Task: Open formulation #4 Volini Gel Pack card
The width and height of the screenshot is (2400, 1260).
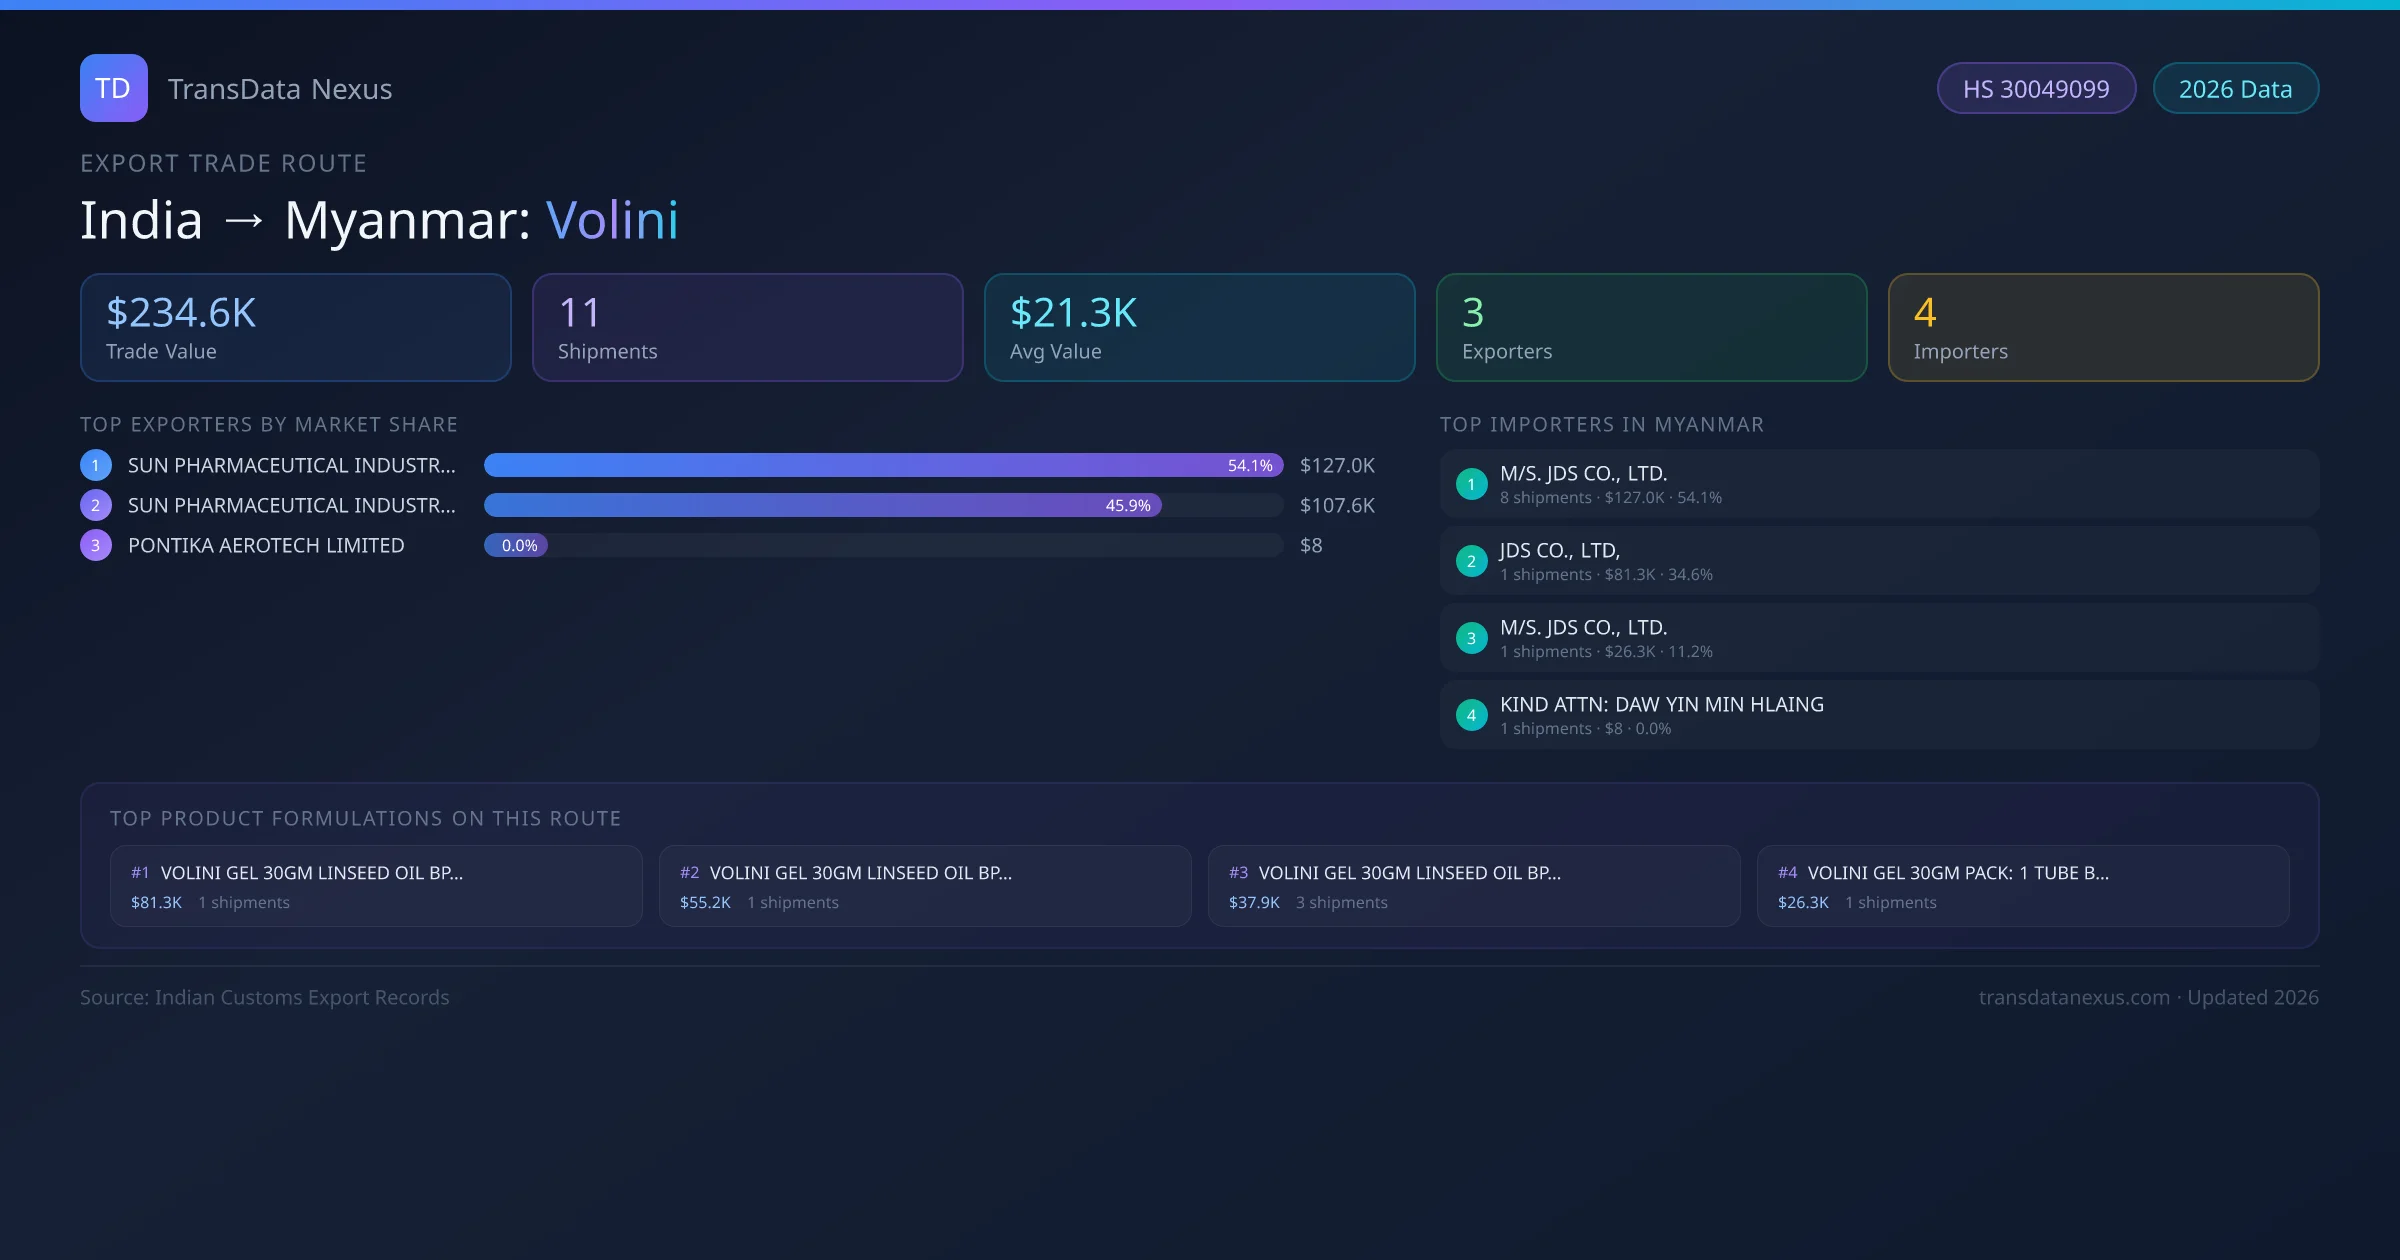Action: click(2022, 886)
